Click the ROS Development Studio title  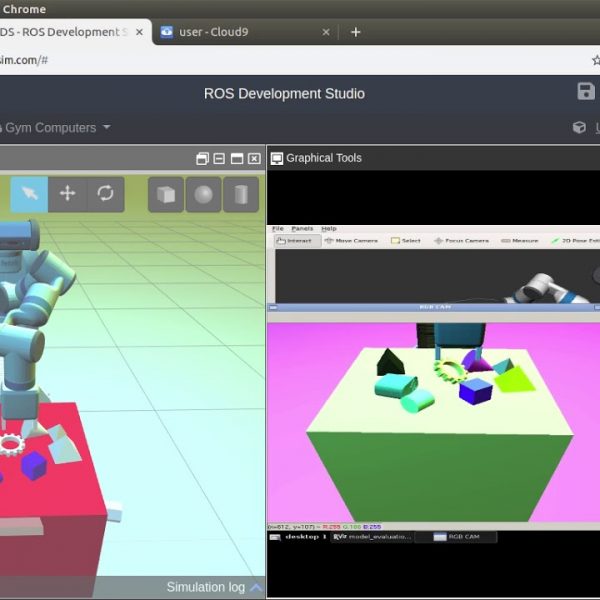284,94
